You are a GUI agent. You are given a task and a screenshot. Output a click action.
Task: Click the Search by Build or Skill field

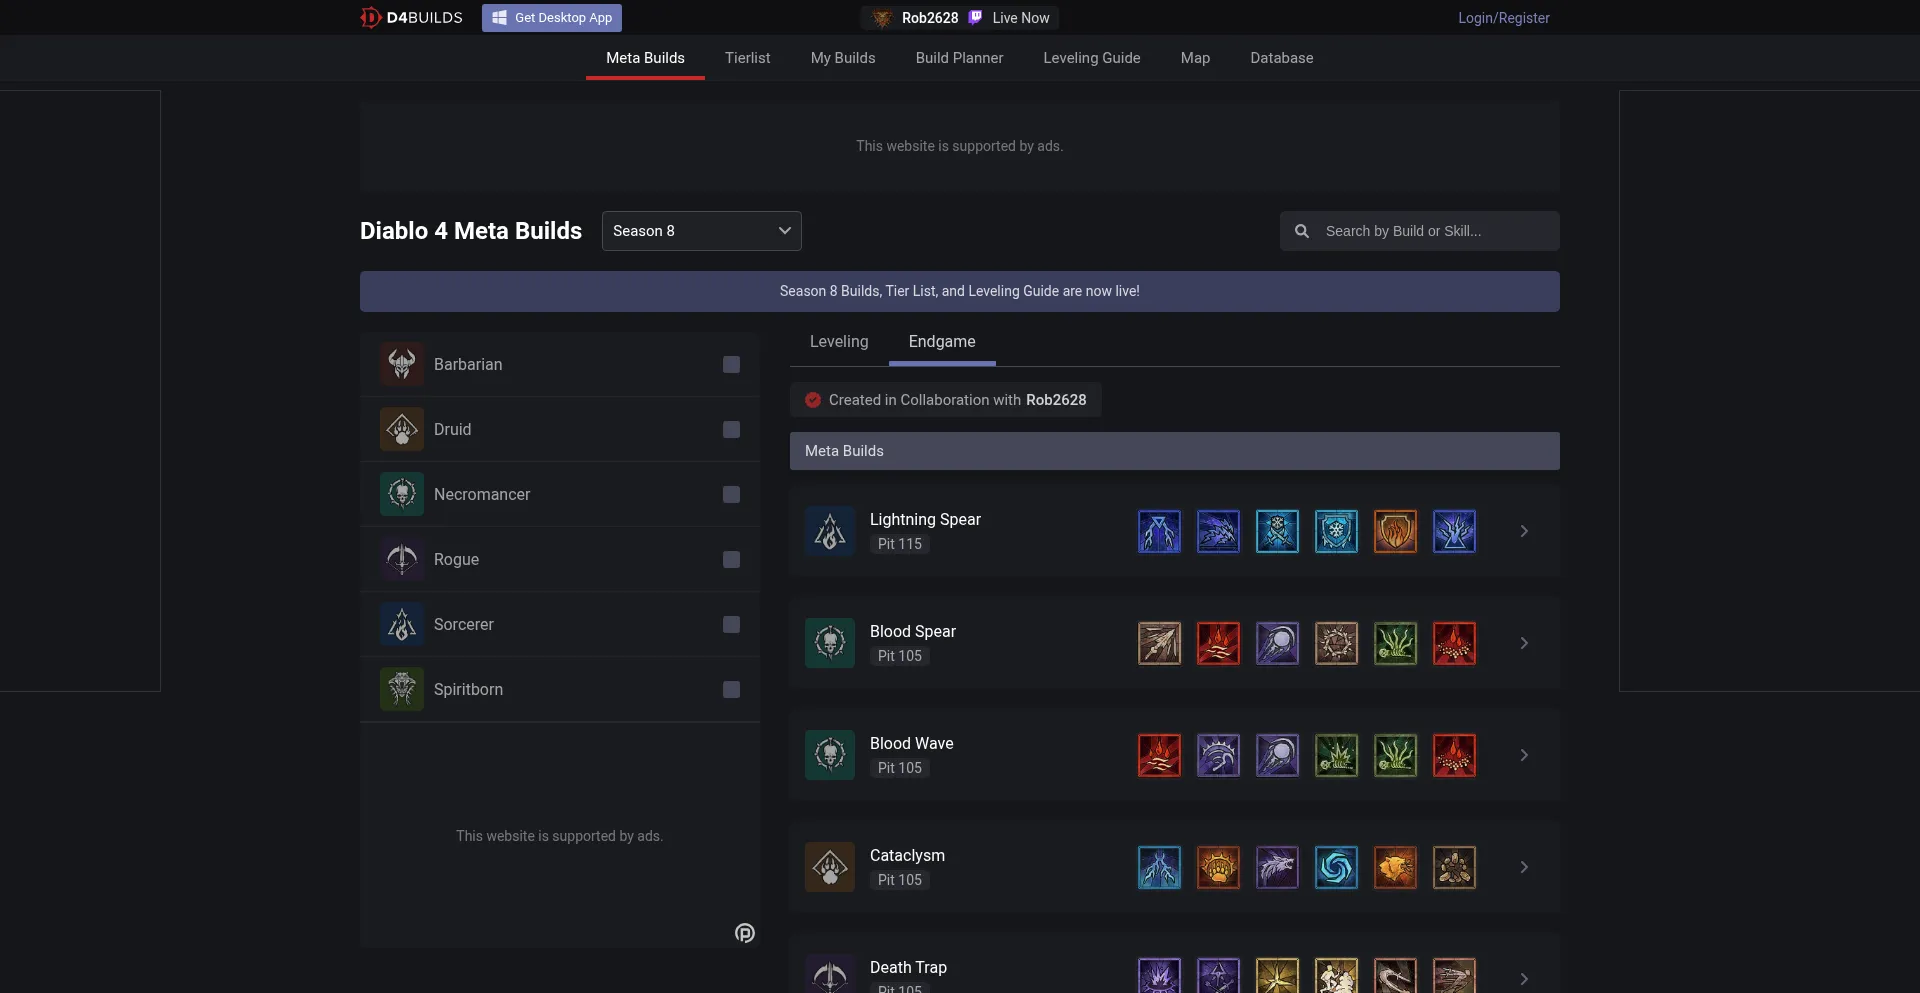coord(1420,231)
